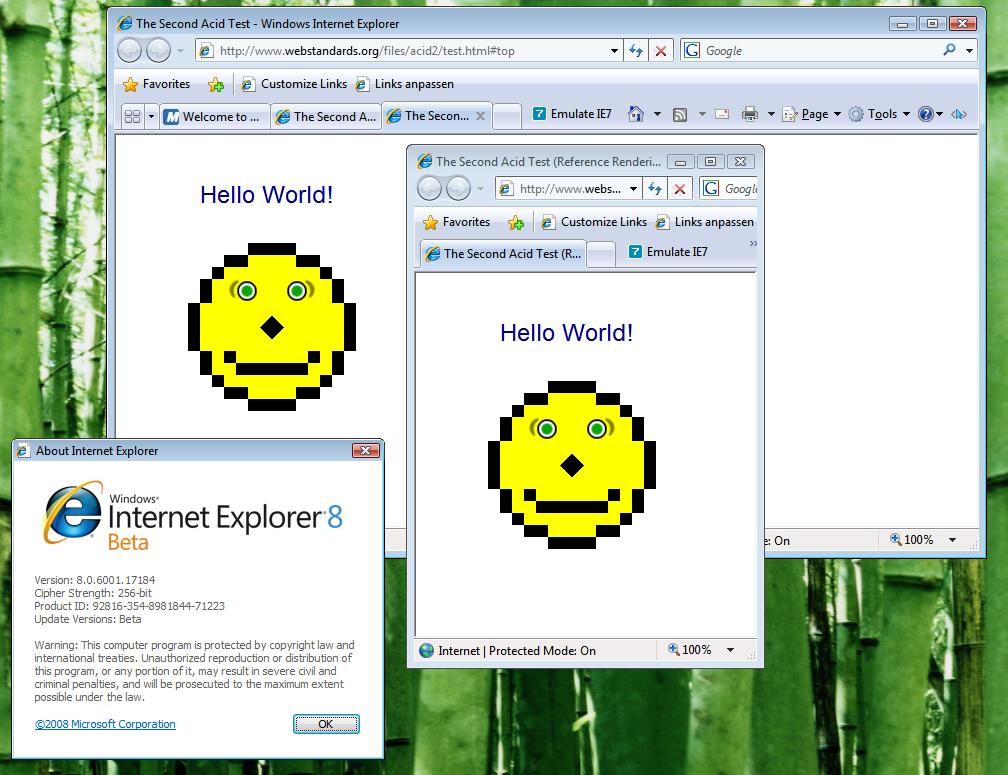Toggle Emulate IE7 in main window
1008x775 pixels.
pyautogui.click(x=572, y=114)
